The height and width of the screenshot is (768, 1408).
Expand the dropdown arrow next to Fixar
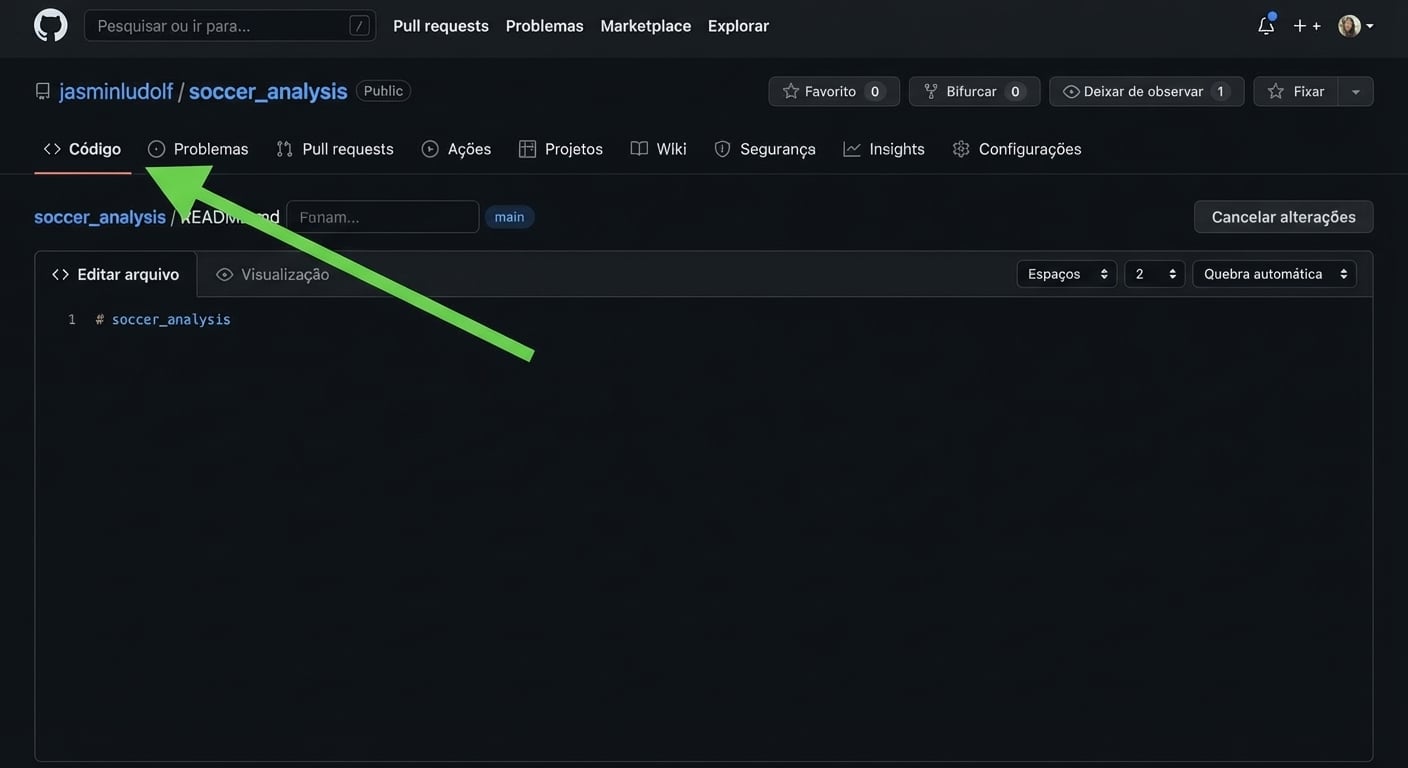point(1356,91)
